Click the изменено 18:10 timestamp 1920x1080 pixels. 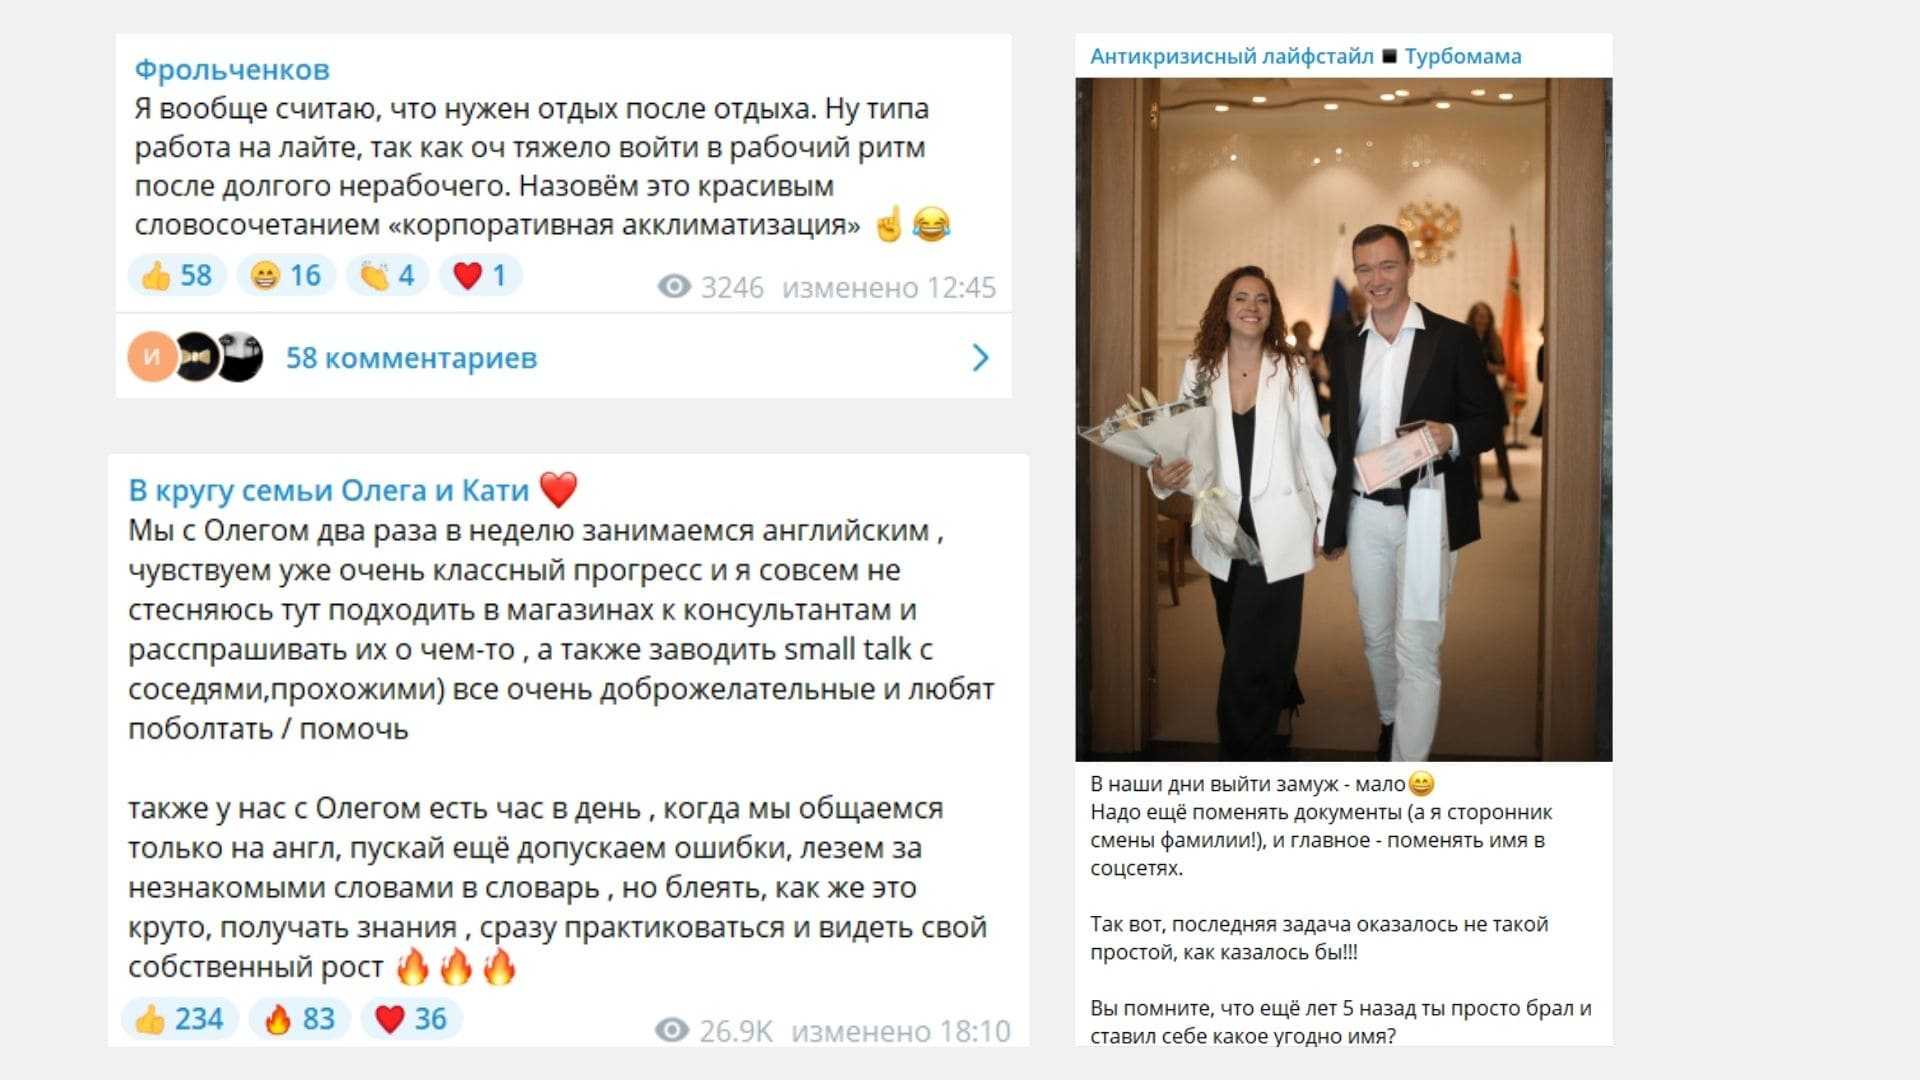[901, 1031]
